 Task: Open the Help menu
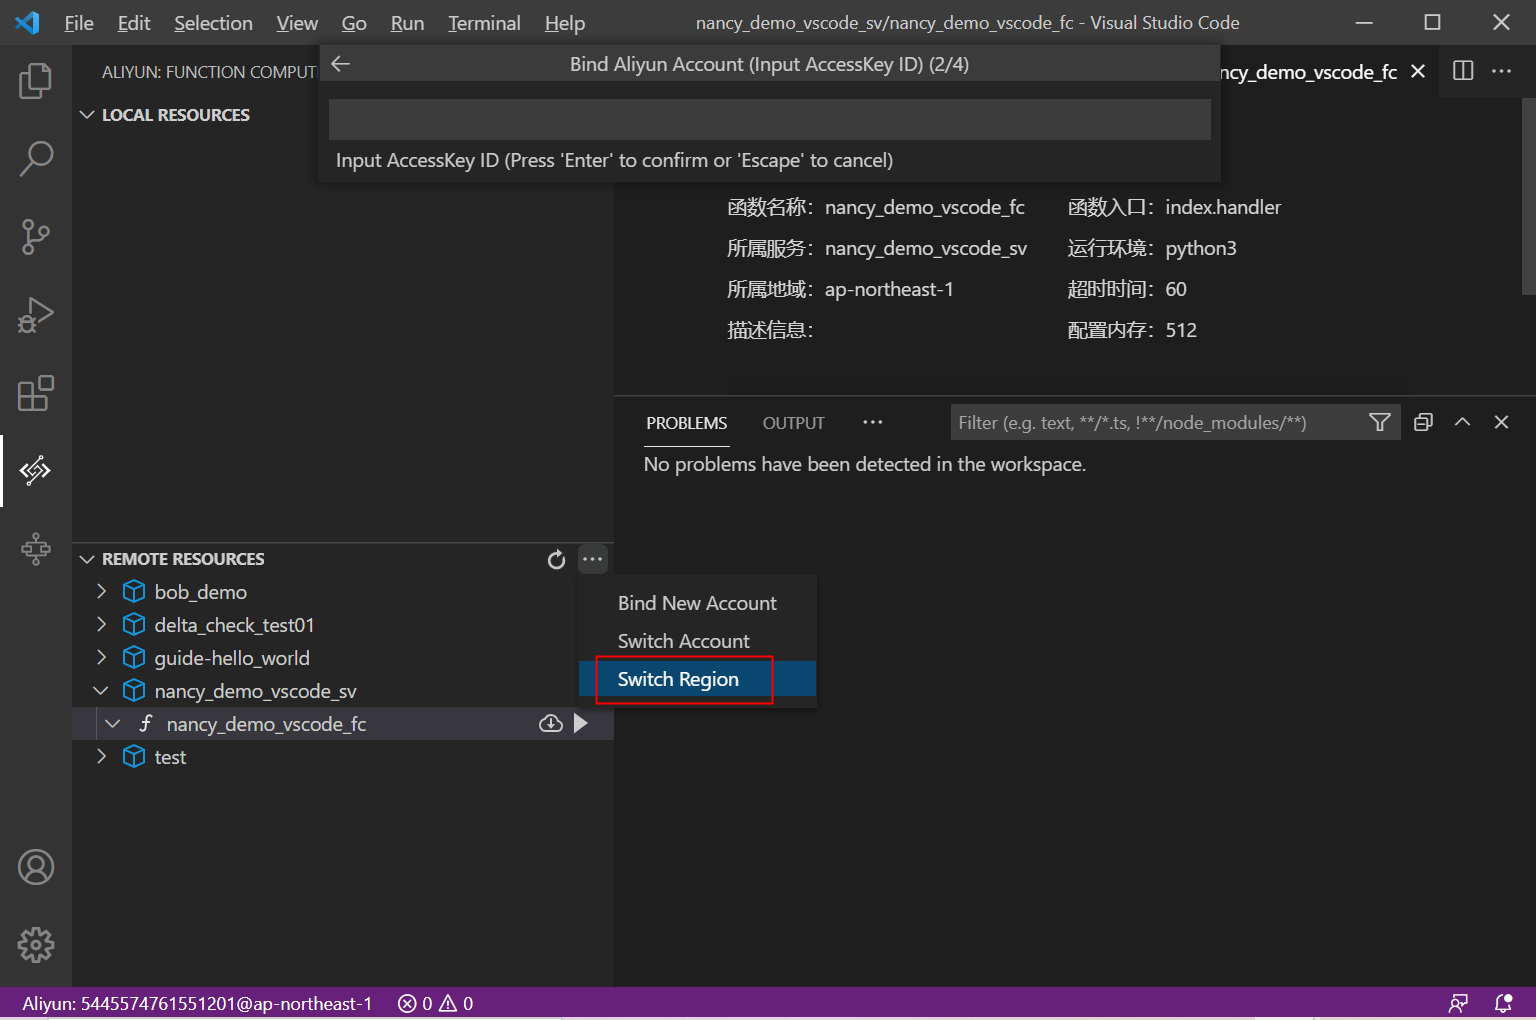(565, 23)
